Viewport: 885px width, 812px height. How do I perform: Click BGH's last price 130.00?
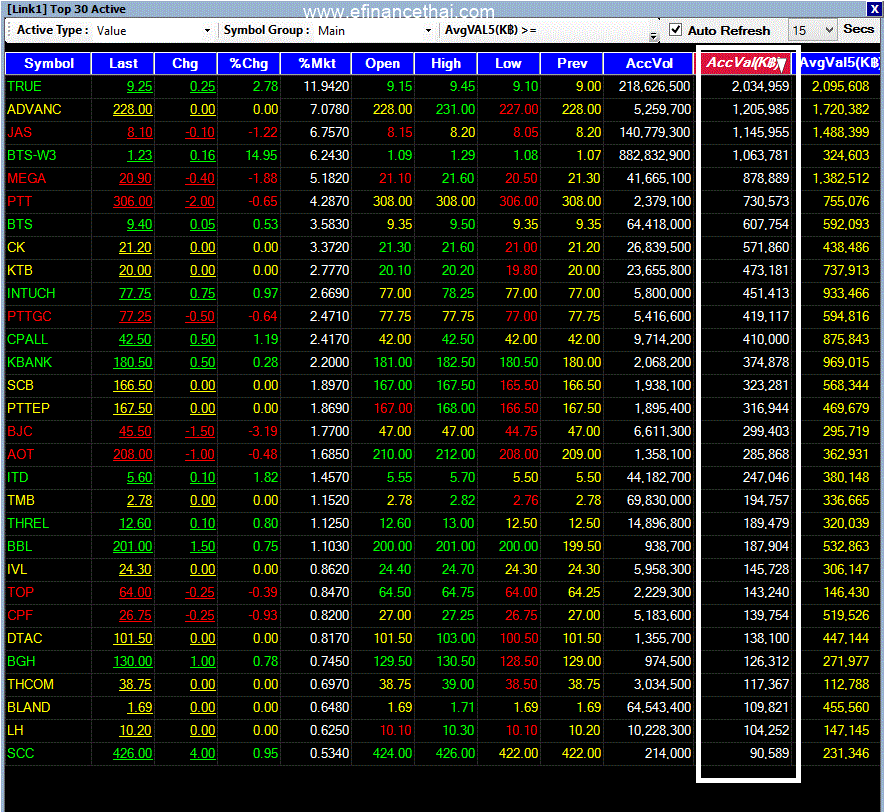point(133,661)
